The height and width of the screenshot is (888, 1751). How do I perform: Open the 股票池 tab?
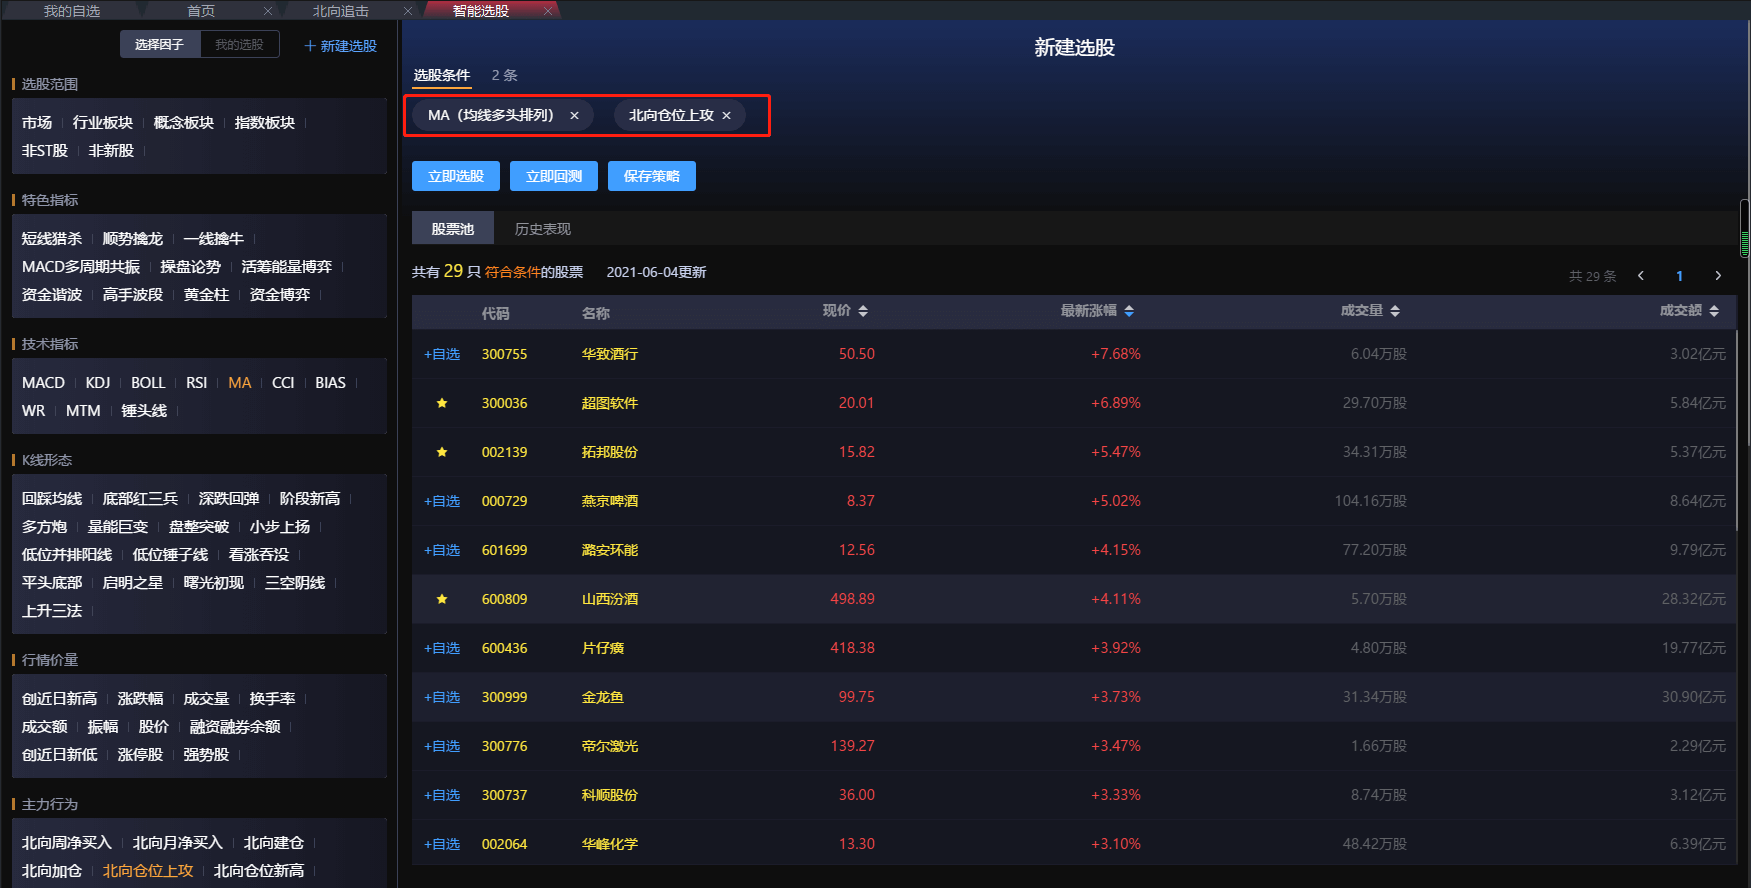453,229
